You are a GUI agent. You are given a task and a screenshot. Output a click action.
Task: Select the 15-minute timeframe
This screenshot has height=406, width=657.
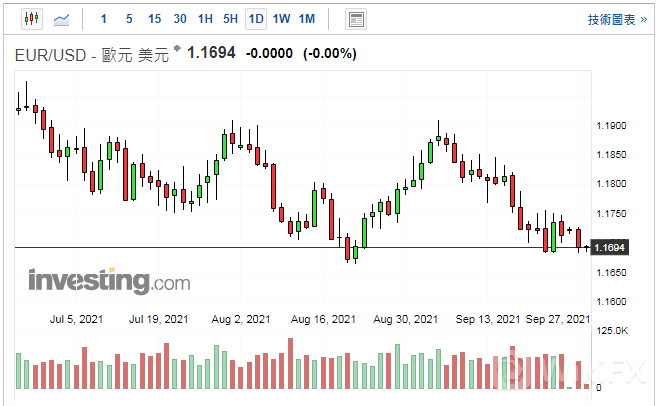pos(154,19)
